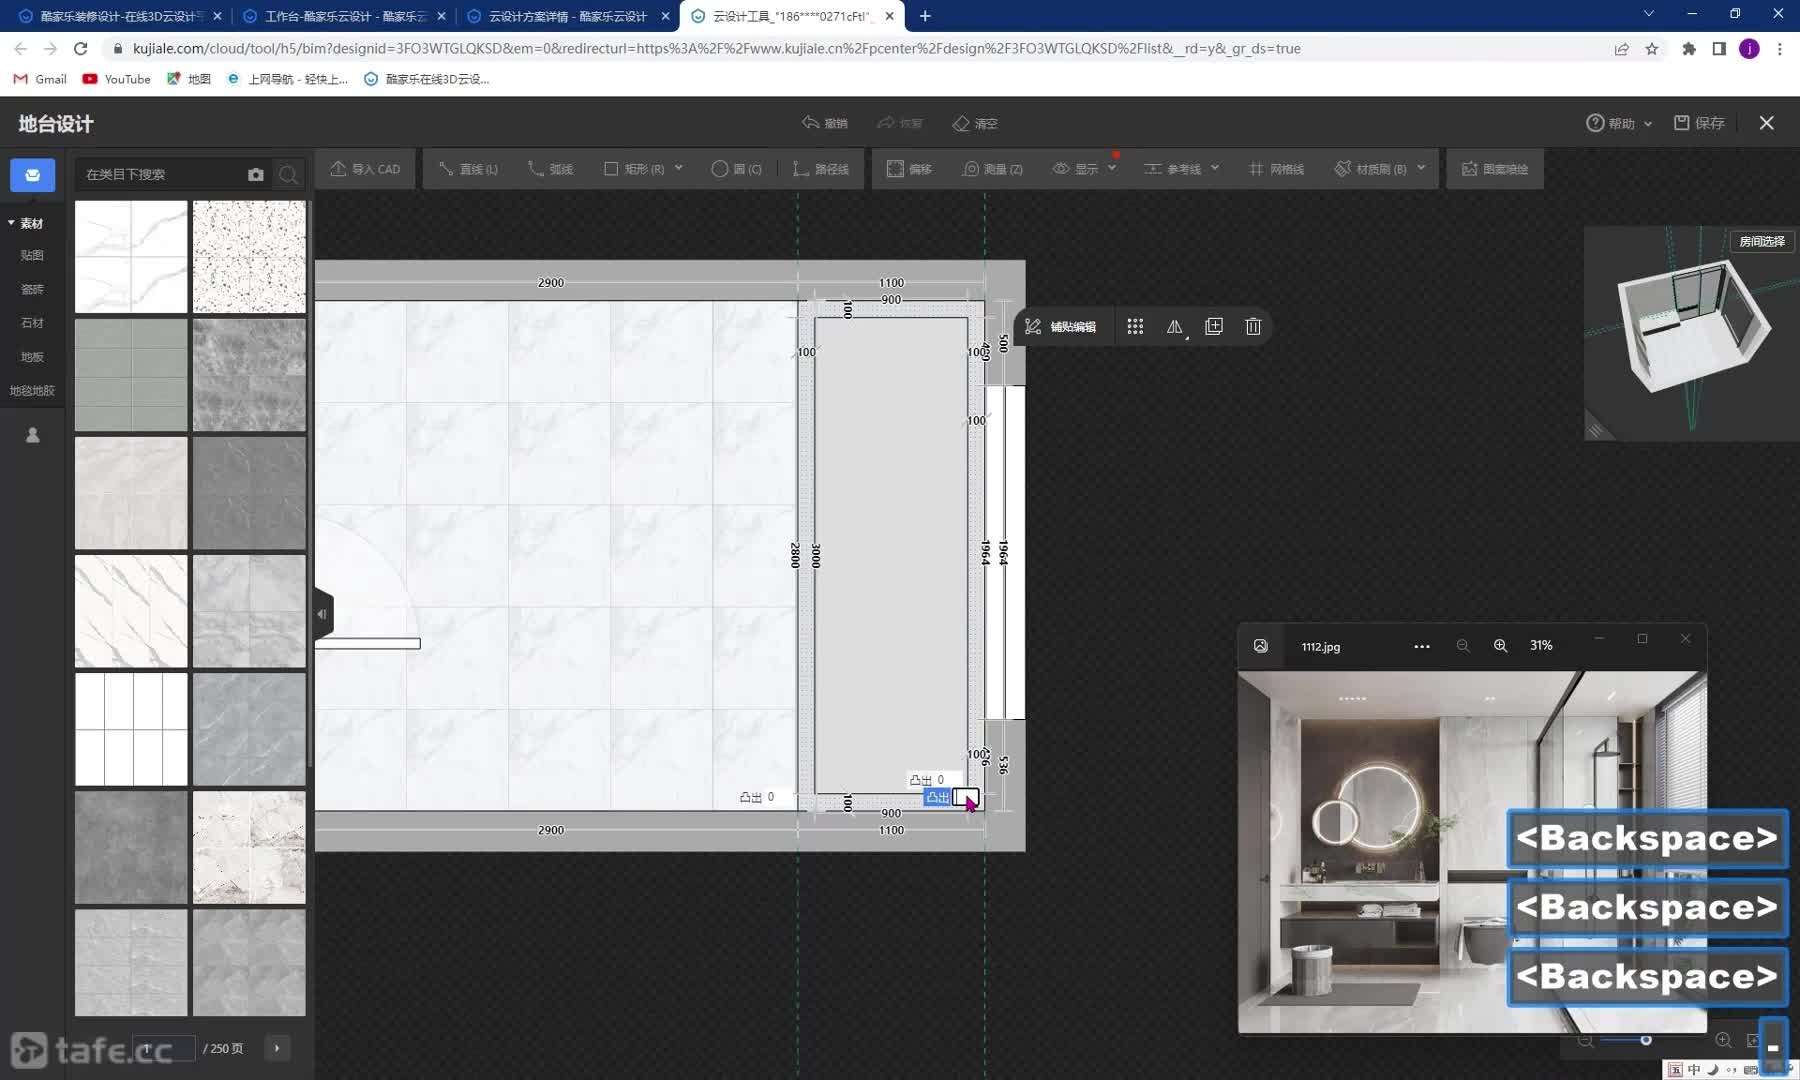1800x1080 pixels.
Task: Click the Import CAD (导入 CAD) tool
Action: pos(365,169)
